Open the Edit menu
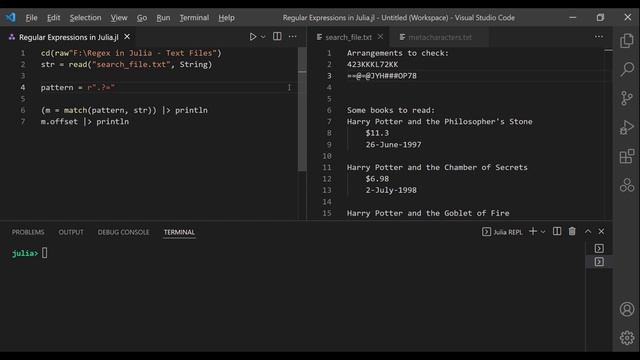The height and width of the screenshot is (360, 640). (53, 18)
